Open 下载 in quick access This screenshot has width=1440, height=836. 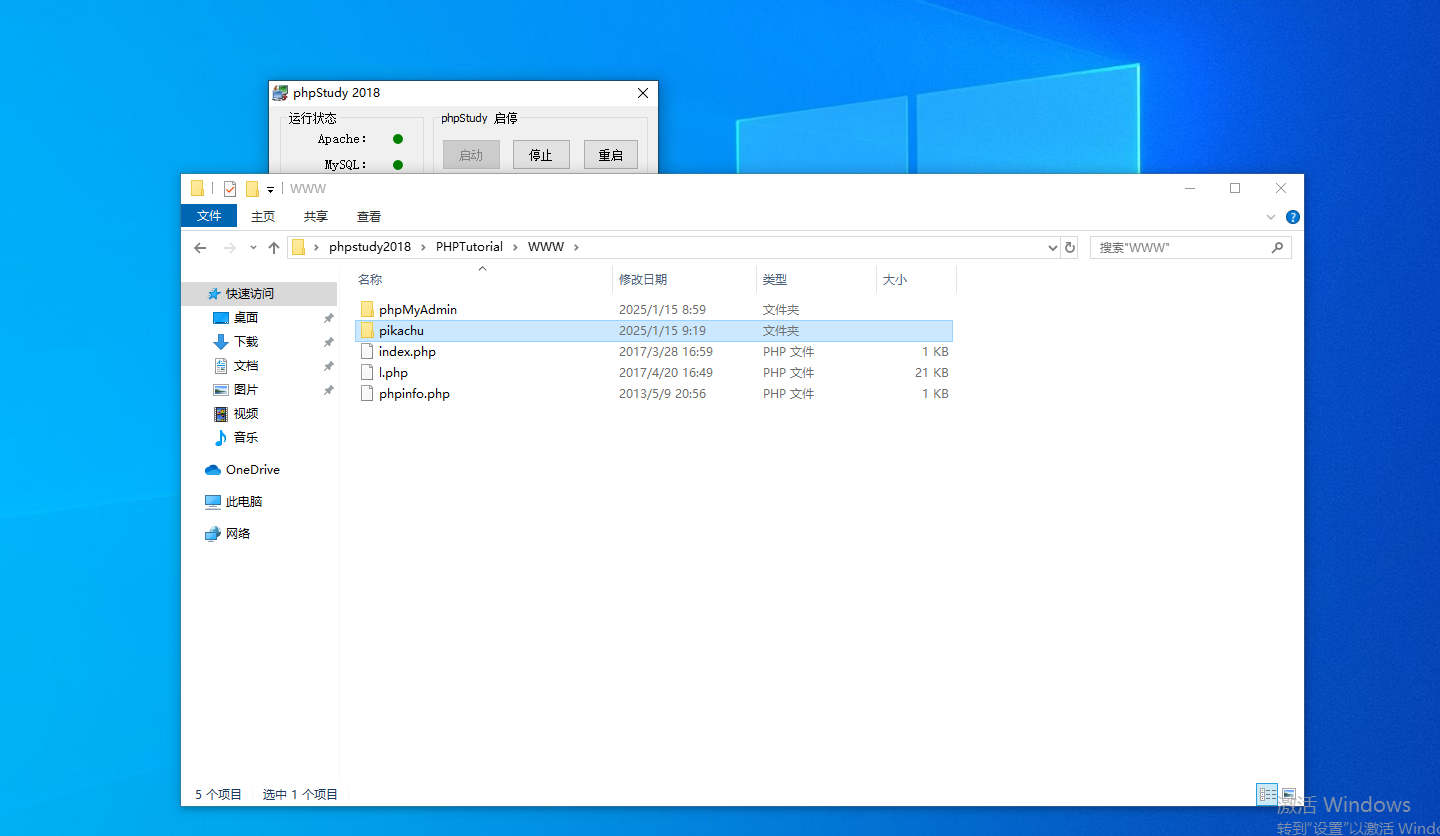pyautogui.click(x=246, y=341)
